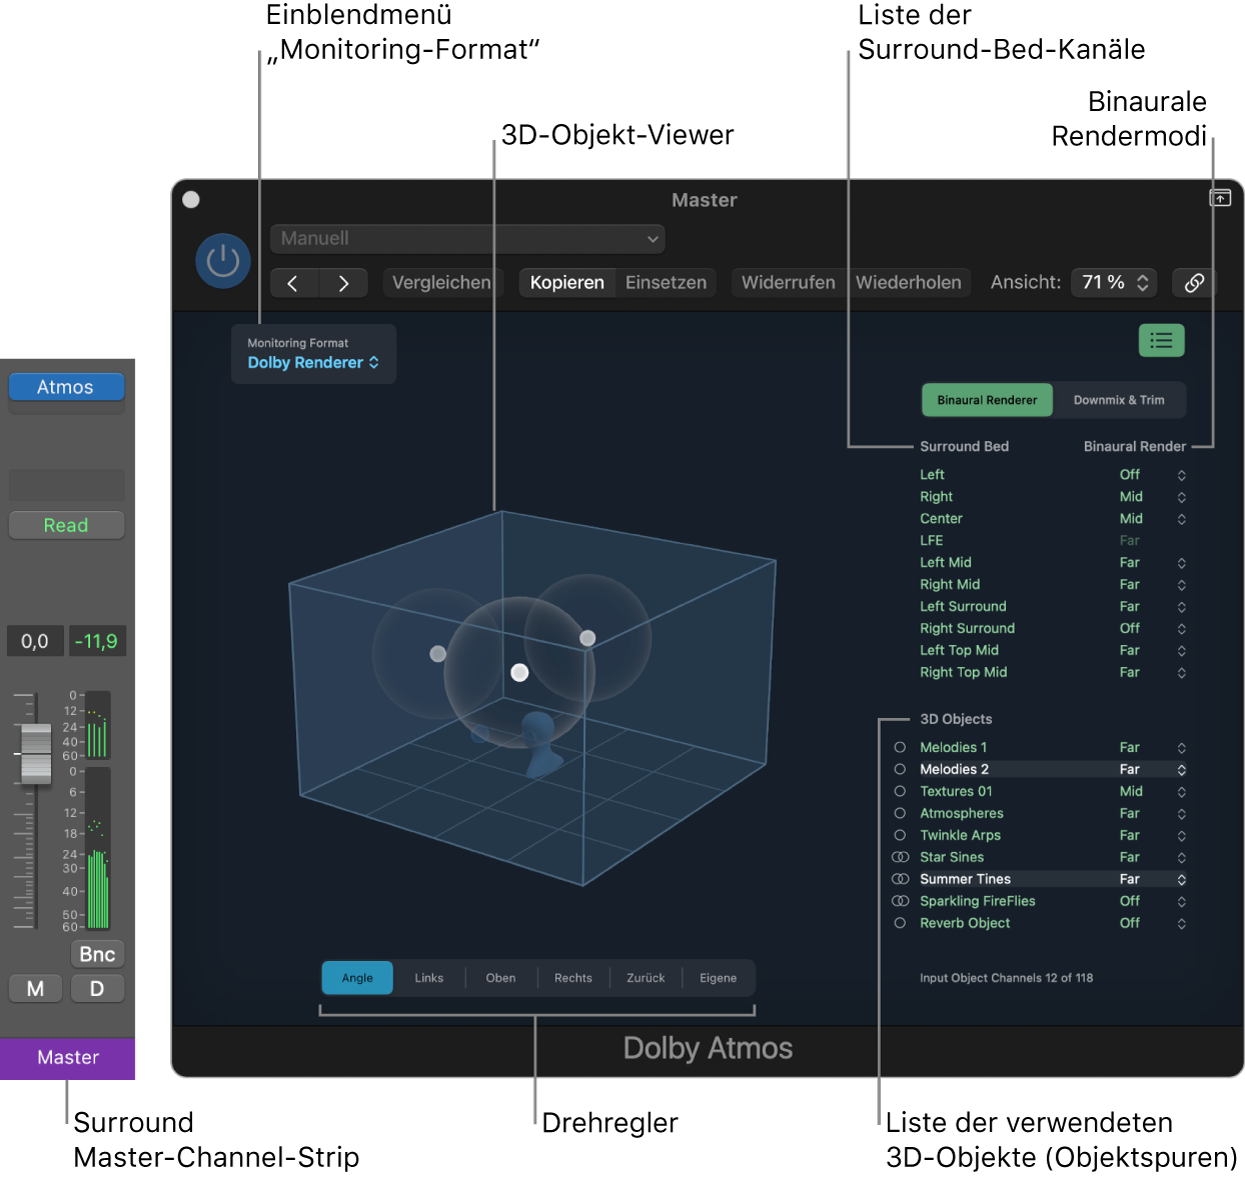Switch to the Binaural Renderer tab
The height and width of the screenshot is (1181, 1245).
point(987,400)
